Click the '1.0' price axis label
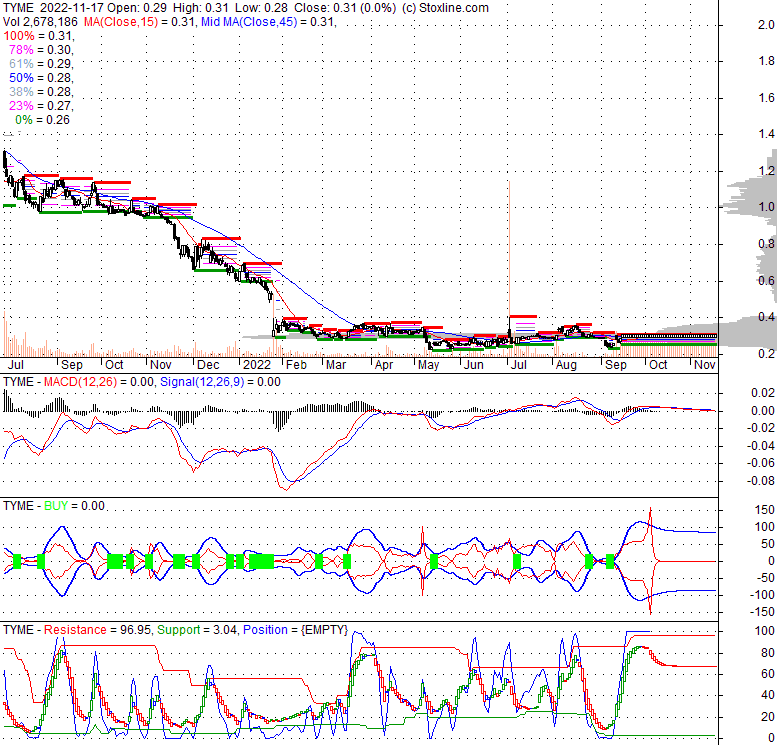 [x=766, y=207]
